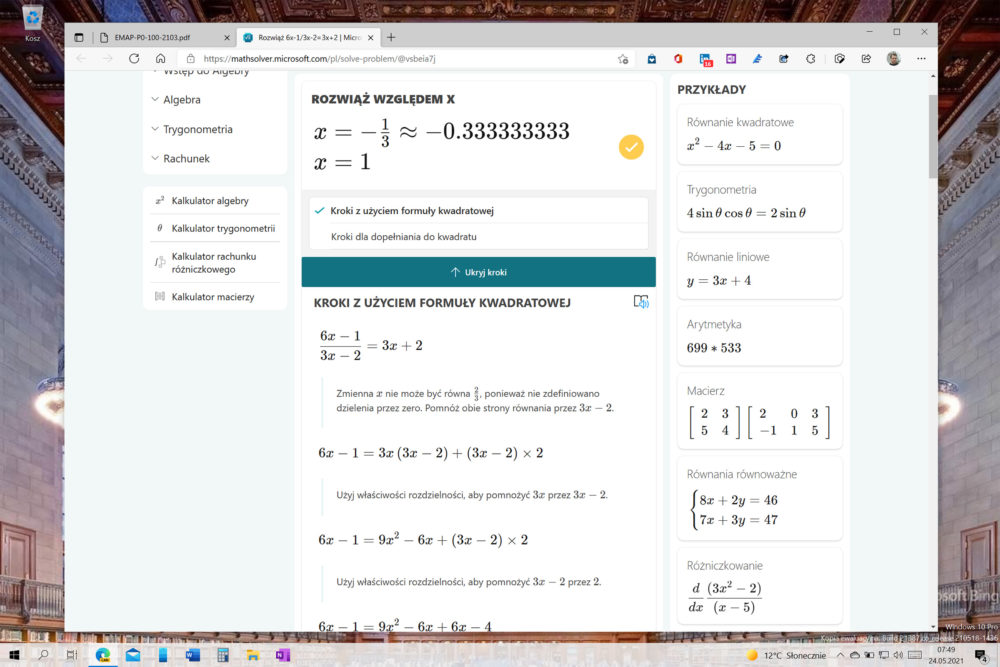The width and height of the screenshot is (1000, 667).
Task: Open the taskbar clock showing 07:49
Action: [946, 655]
